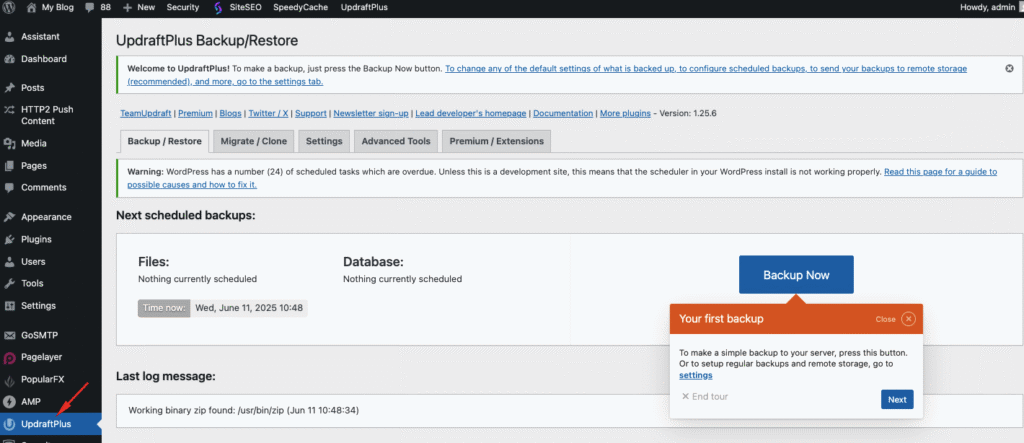Click the New item in admin bar
The image size is (1024, 443).
(139, 7)
